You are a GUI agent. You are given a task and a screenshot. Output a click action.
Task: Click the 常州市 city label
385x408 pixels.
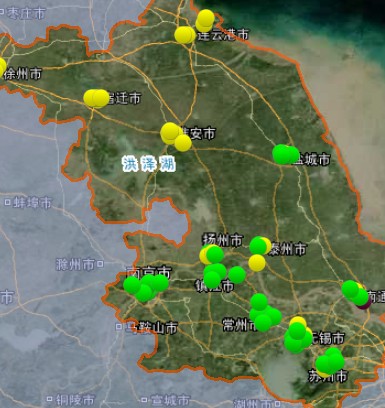tap(240, 325)
